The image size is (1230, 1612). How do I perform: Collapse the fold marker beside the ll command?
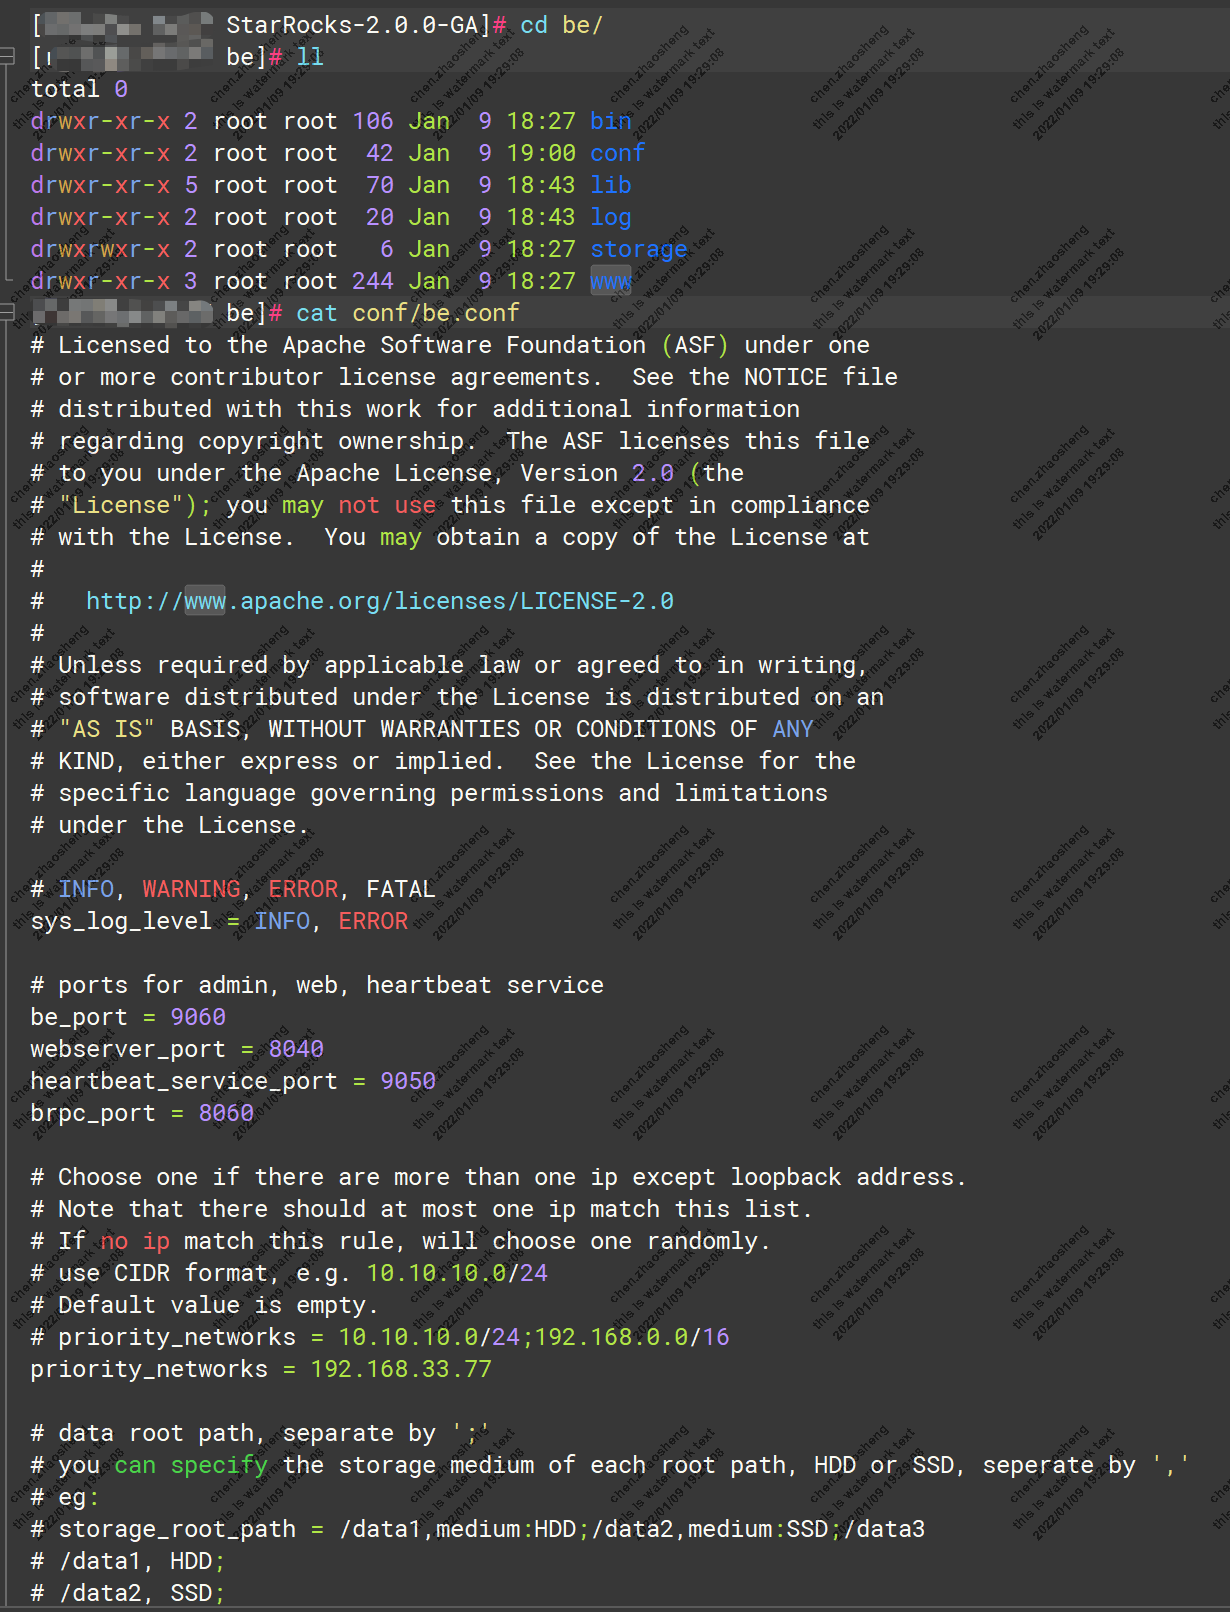(x=8, y=57)
